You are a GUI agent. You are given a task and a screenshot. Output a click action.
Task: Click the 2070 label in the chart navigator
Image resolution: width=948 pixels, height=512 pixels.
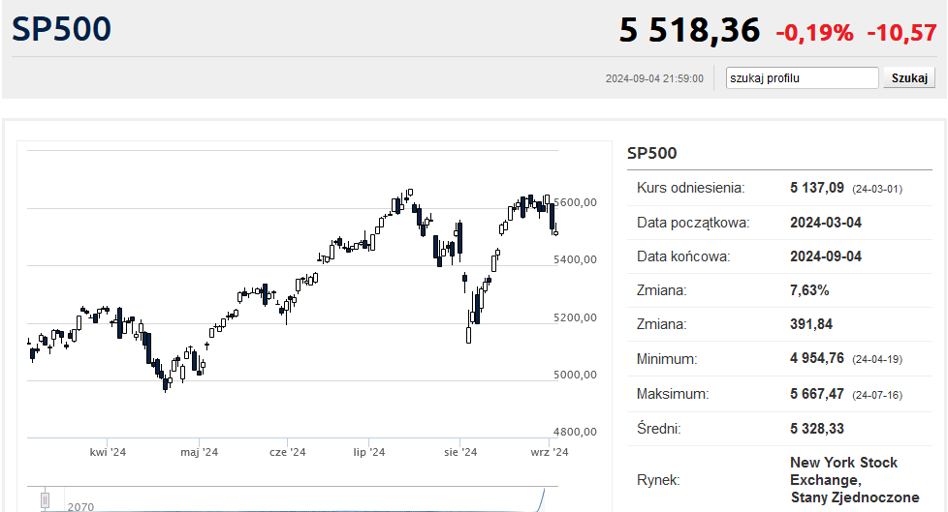point(80,507)
